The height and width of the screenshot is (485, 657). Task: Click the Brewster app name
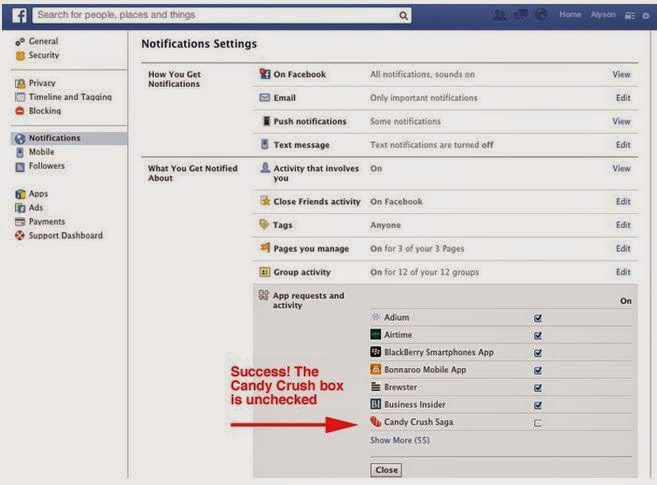pos(401,387)
